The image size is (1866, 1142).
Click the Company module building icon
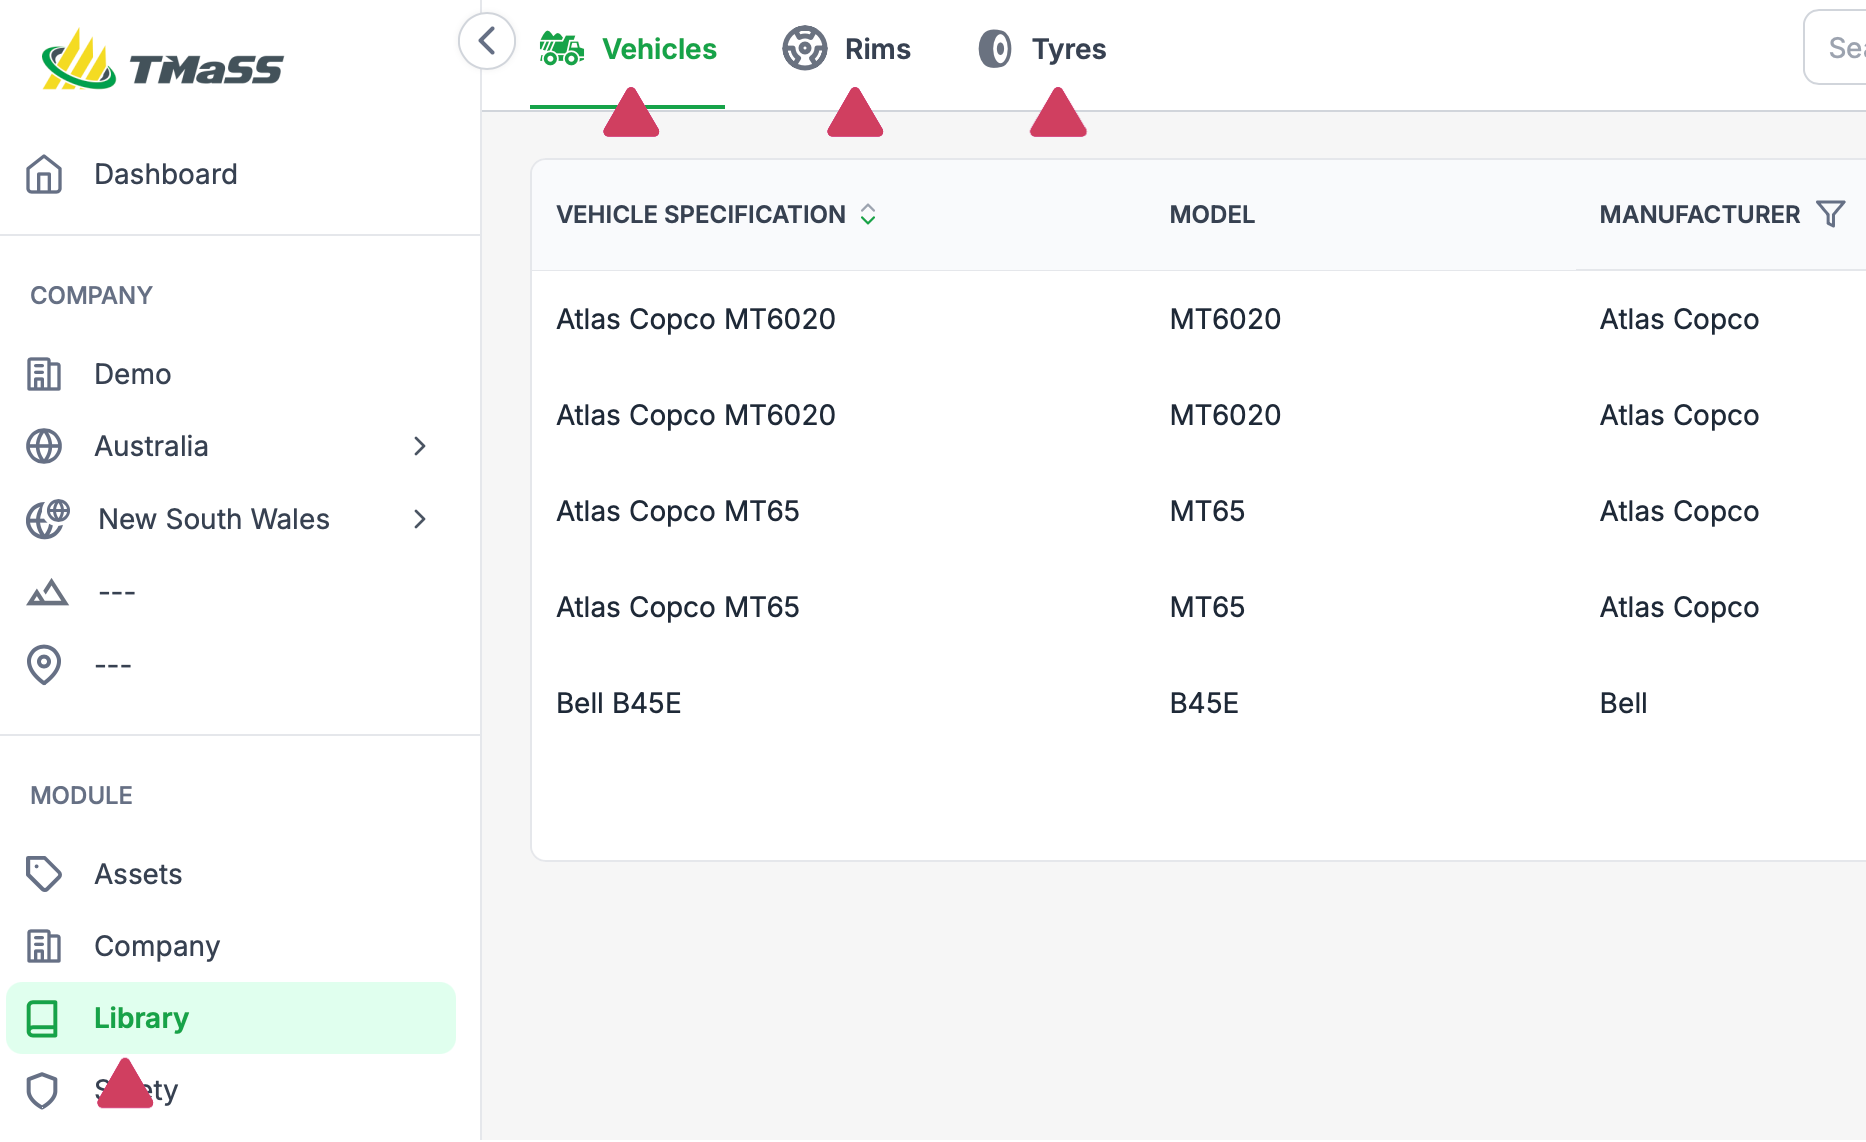[44, 946]
